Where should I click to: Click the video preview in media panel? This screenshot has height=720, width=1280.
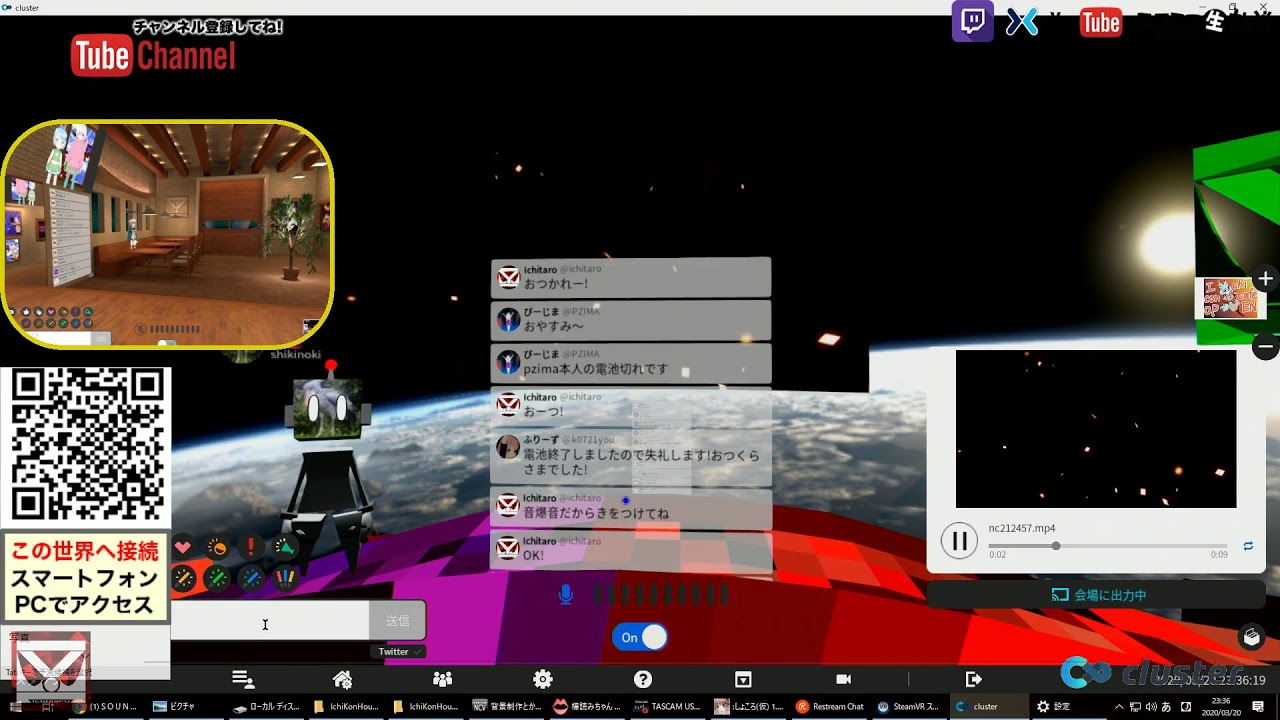pos(1096,429)
